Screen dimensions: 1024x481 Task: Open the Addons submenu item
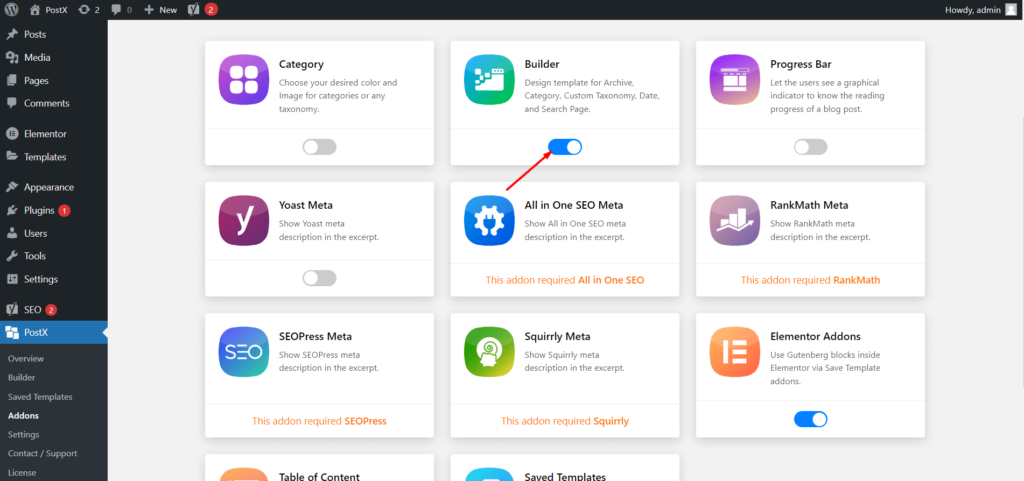click(x=24, y=416)
